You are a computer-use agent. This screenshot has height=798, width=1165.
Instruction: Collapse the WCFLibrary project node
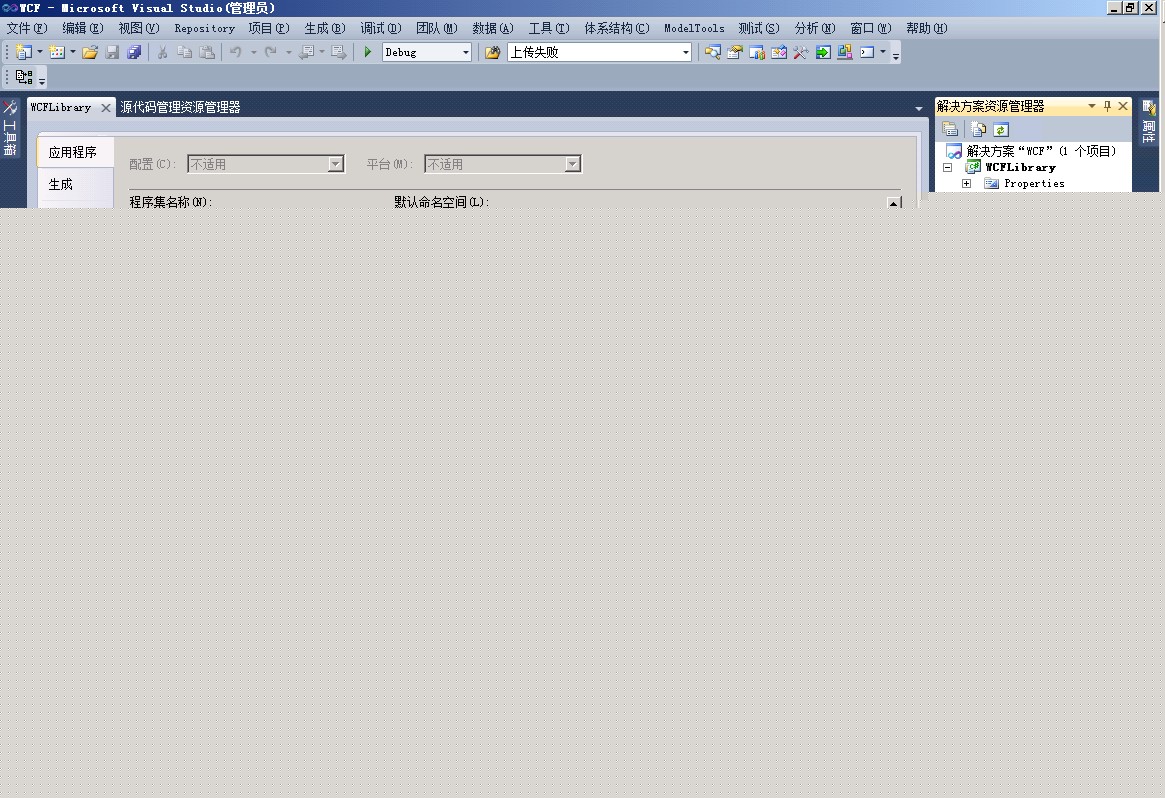pyautogui.click(x=947, y=167)
